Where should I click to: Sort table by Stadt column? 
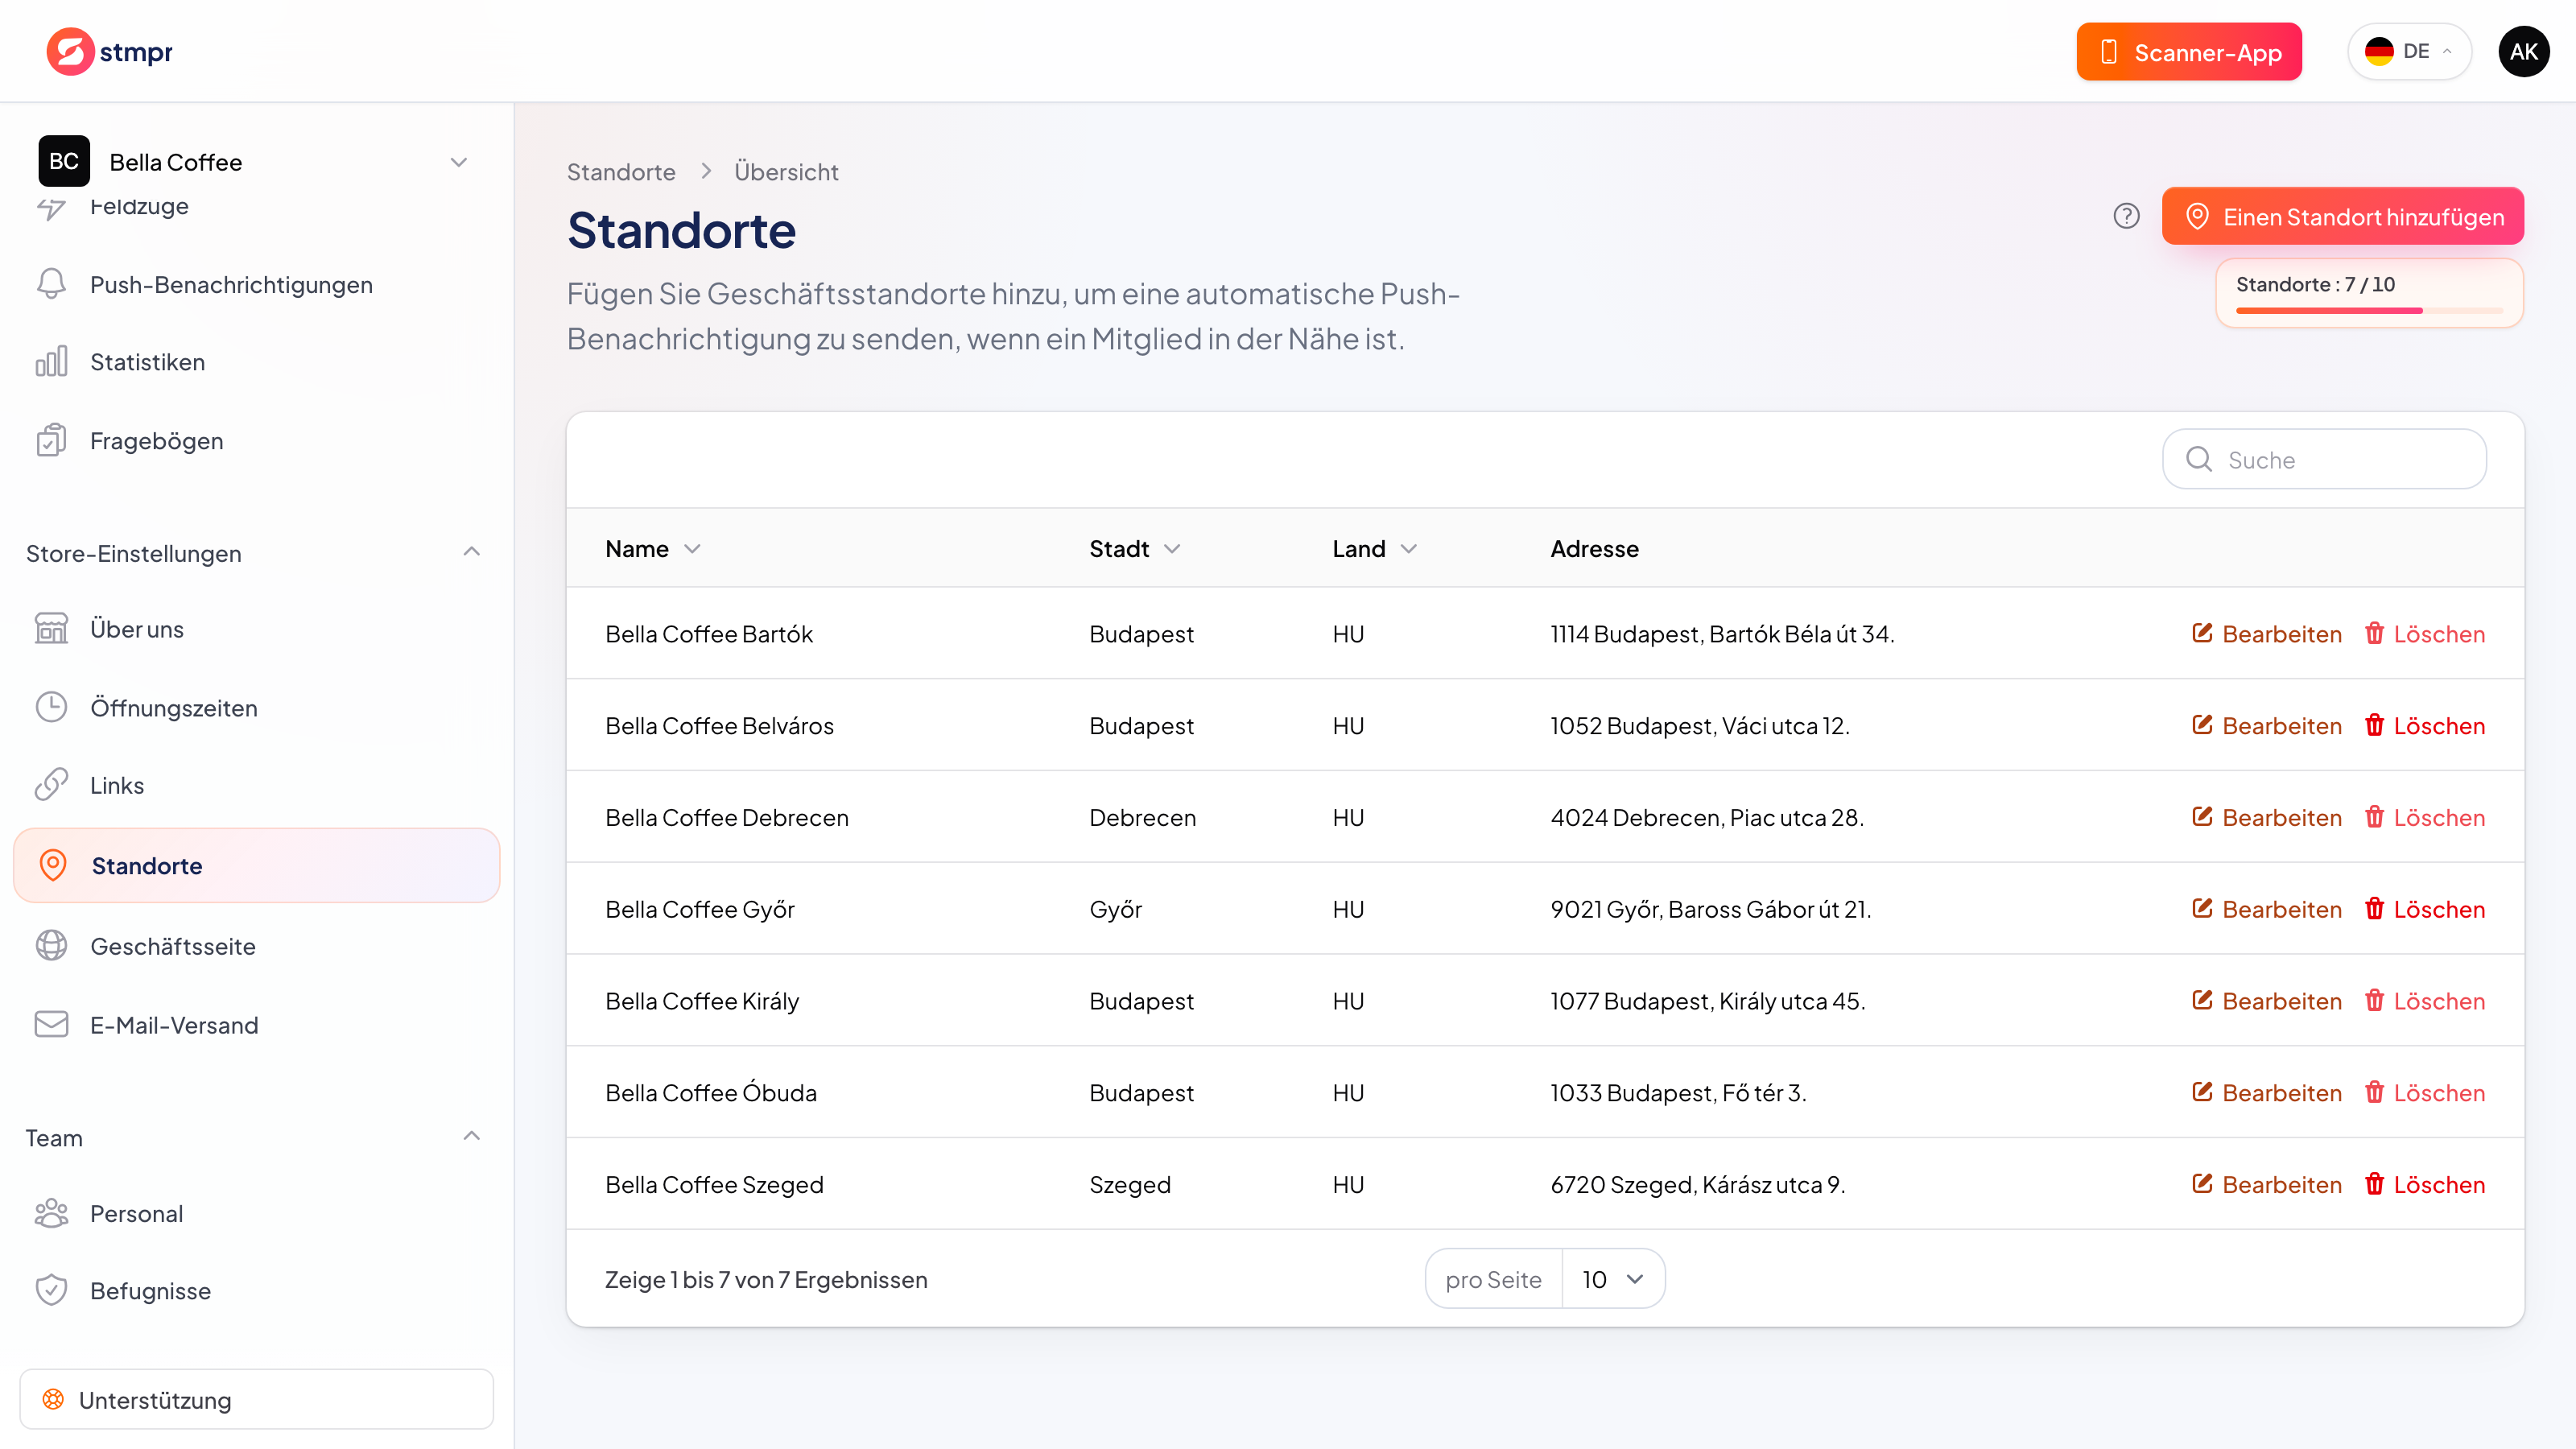pos(1134,548)
